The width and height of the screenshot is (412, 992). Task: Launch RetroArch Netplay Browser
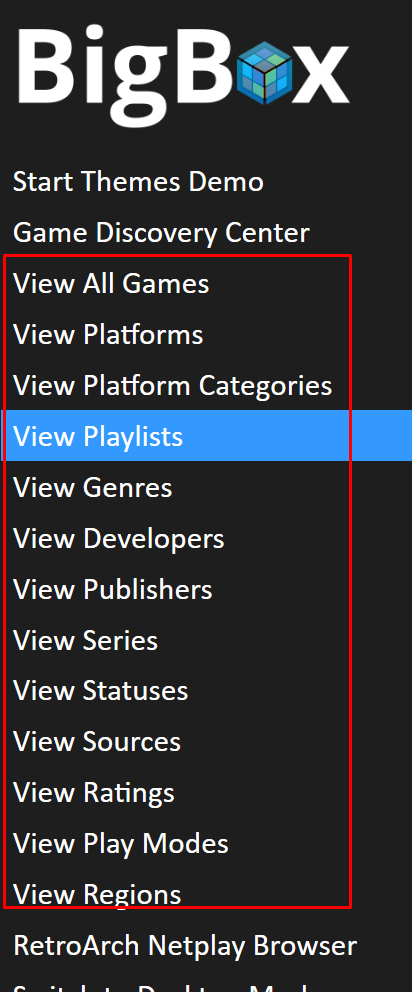click(185, 946)
